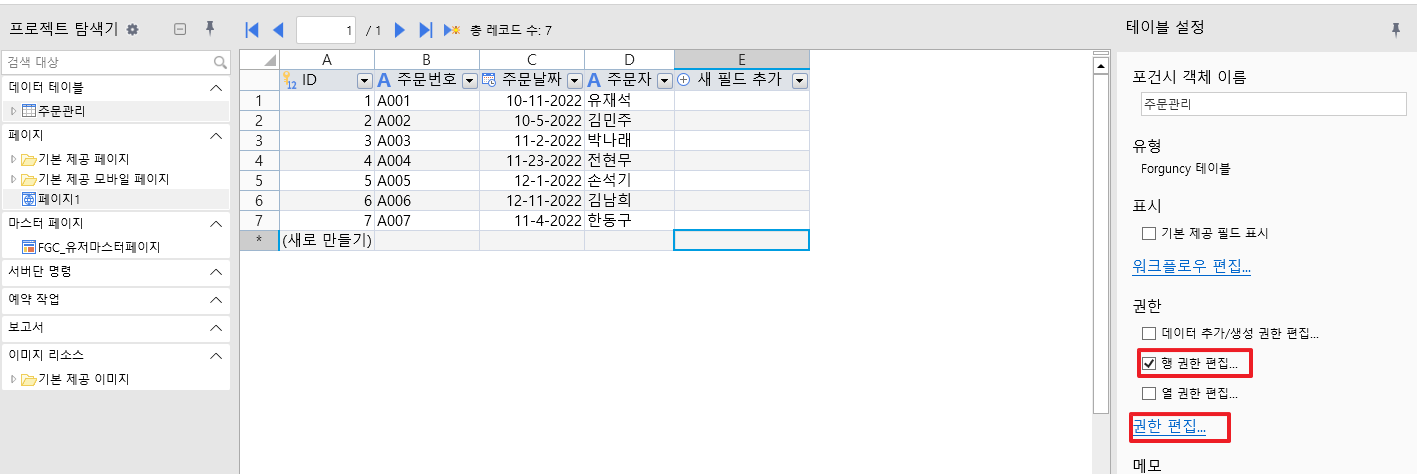Go to the first record page
The image size is (1417, 474).
click(x=252, y=31)
